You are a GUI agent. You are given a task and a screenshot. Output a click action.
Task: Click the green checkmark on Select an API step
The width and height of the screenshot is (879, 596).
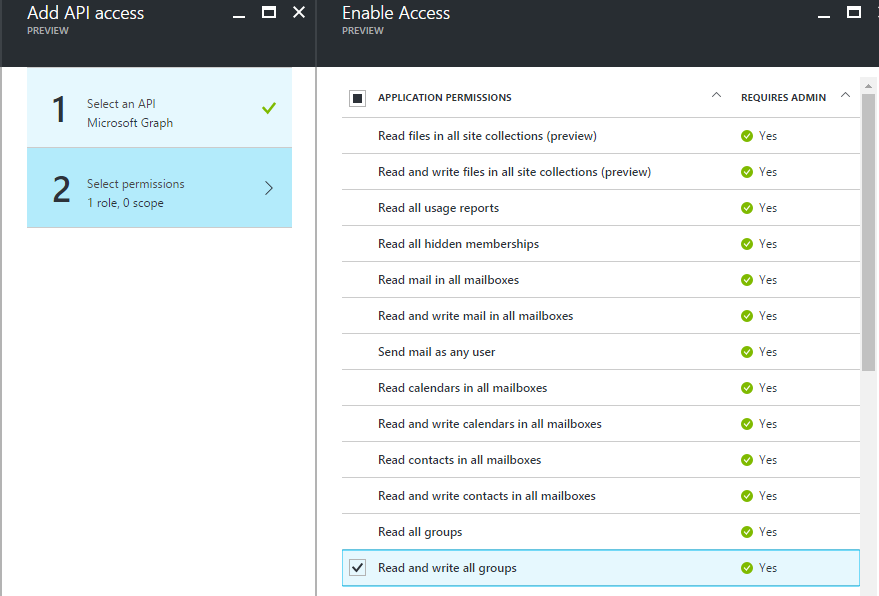pos(268,108)
